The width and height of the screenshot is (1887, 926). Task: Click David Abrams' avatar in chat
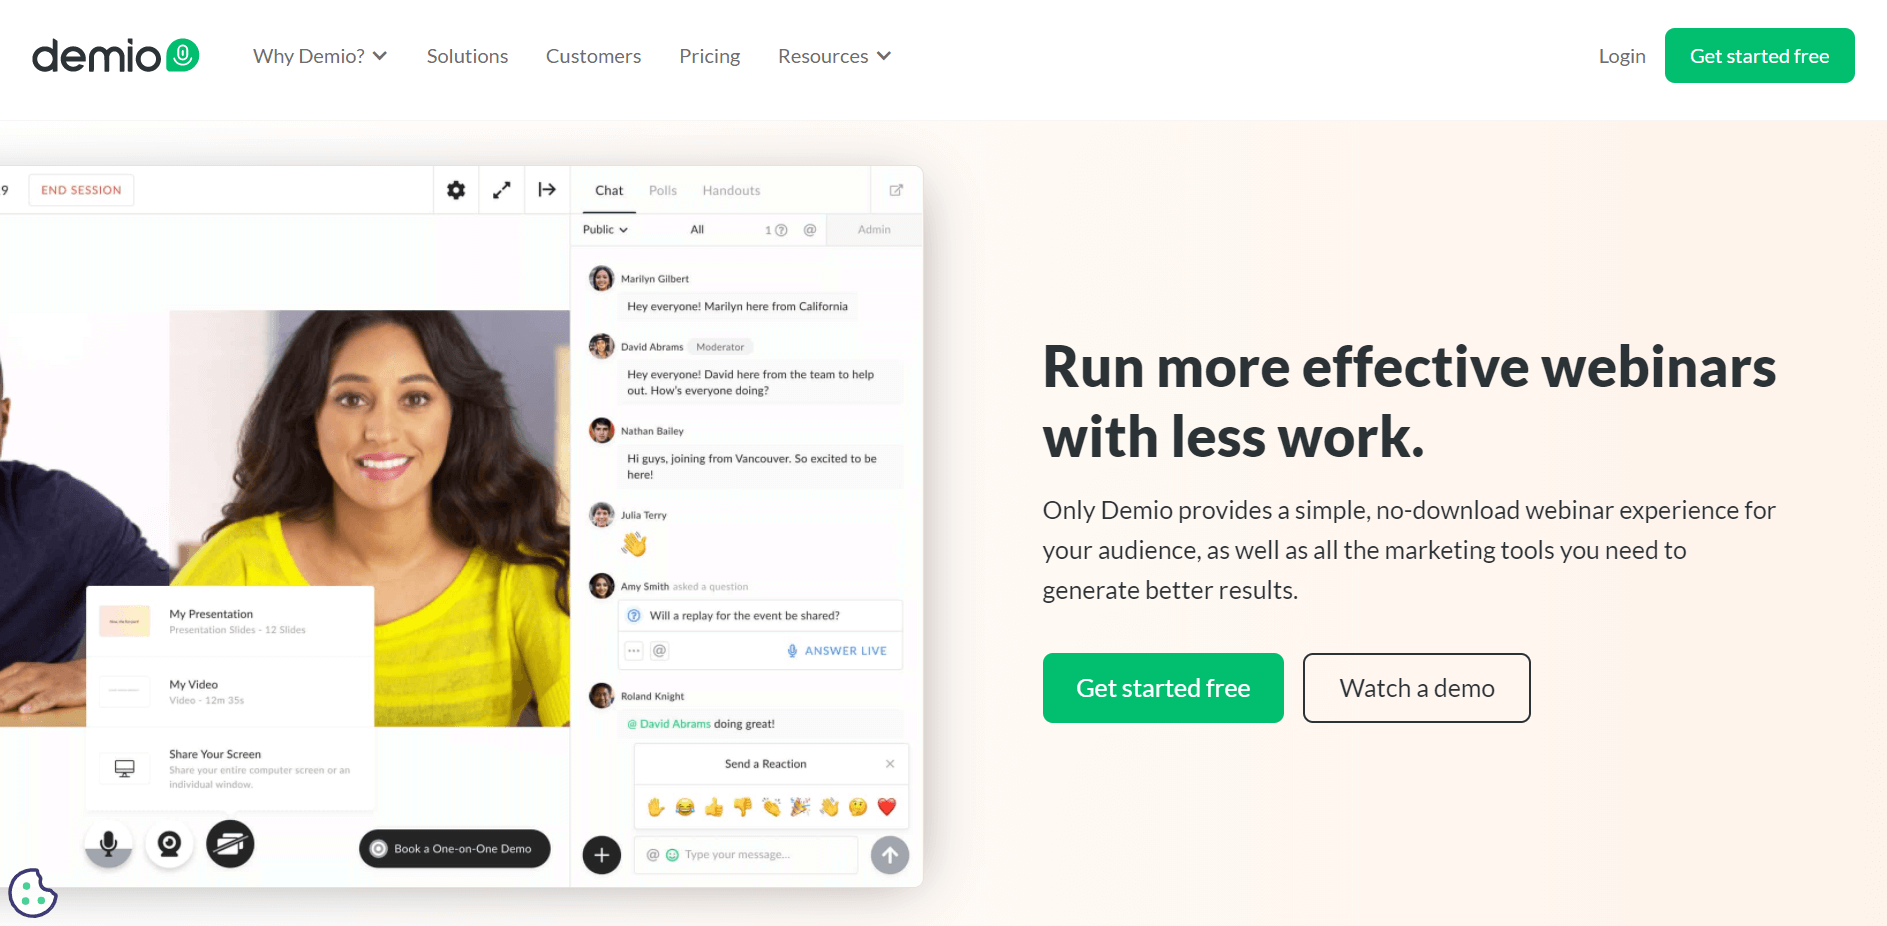pyautogui.click(x=601, y=346)
